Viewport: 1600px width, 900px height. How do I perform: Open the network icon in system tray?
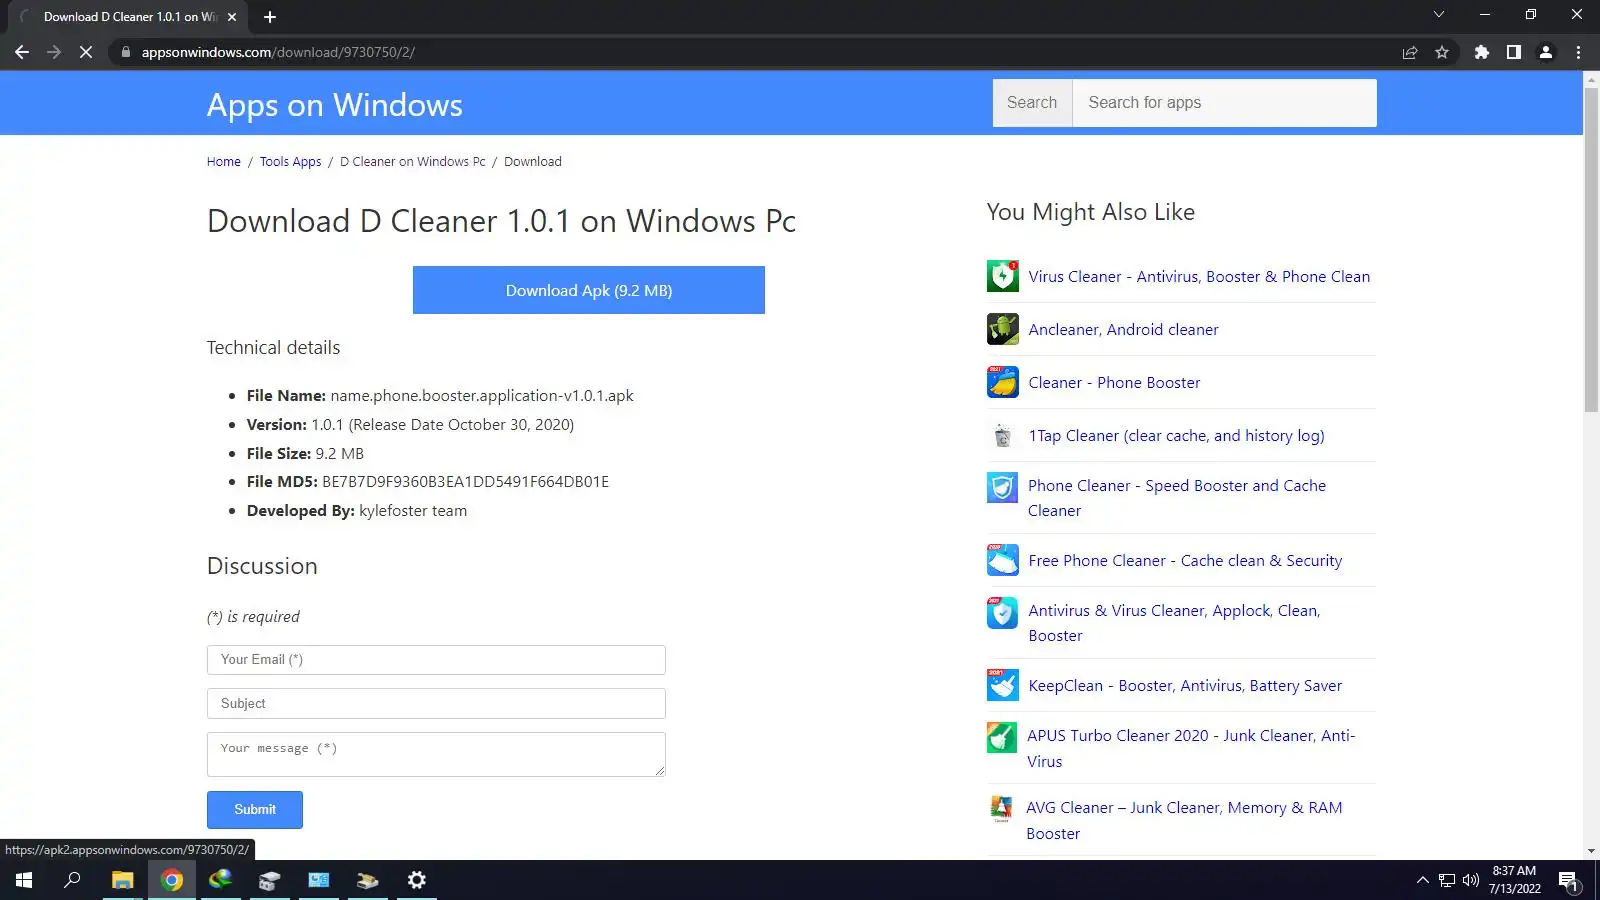(x=1446, y=880)
